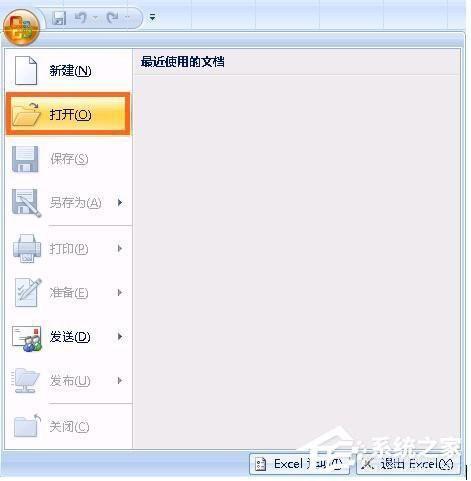Click the floppy disk icon for 保存
The image size is (471, 481).
[x=25, y=159]
